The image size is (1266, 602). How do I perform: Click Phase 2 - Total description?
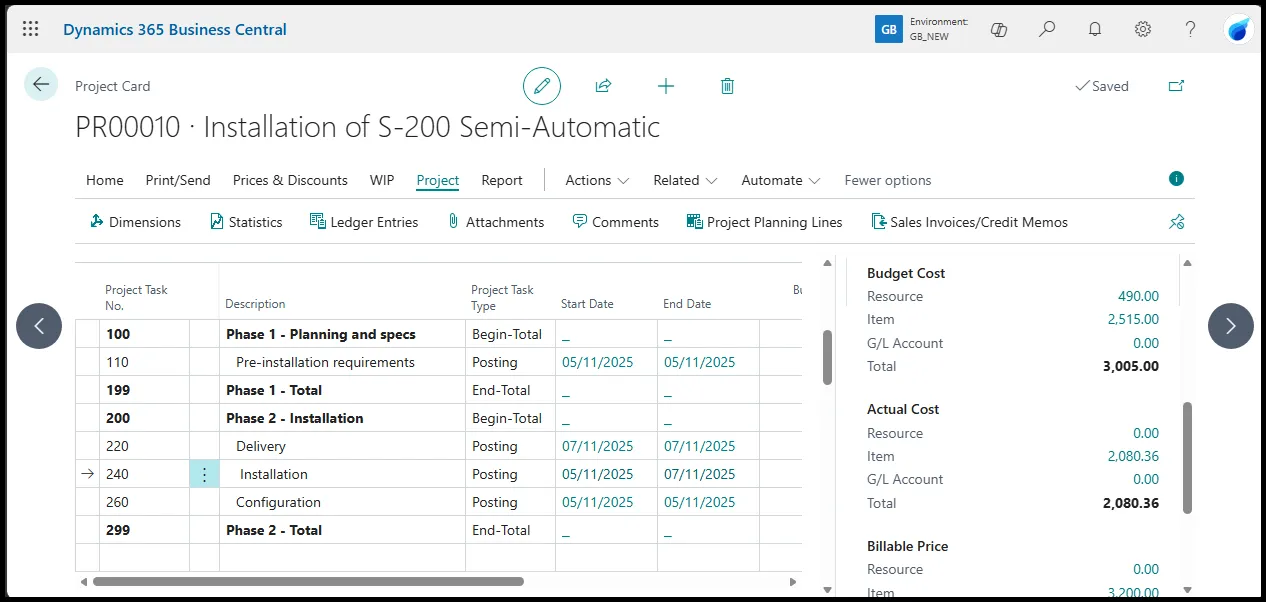274,530
